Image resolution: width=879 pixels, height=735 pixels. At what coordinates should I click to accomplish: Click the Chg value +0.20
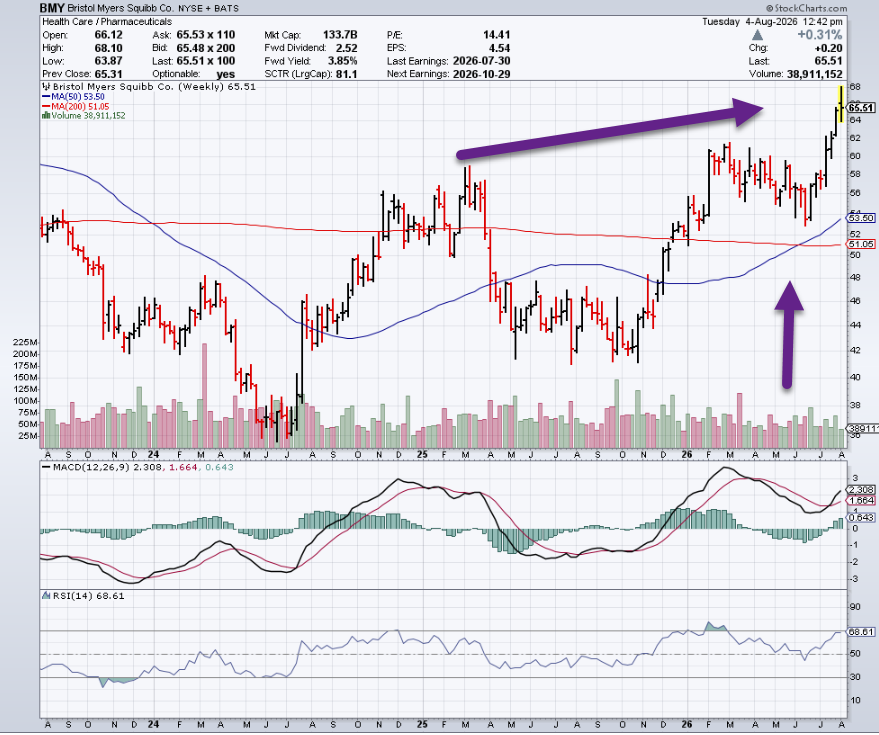pos(829,48)
